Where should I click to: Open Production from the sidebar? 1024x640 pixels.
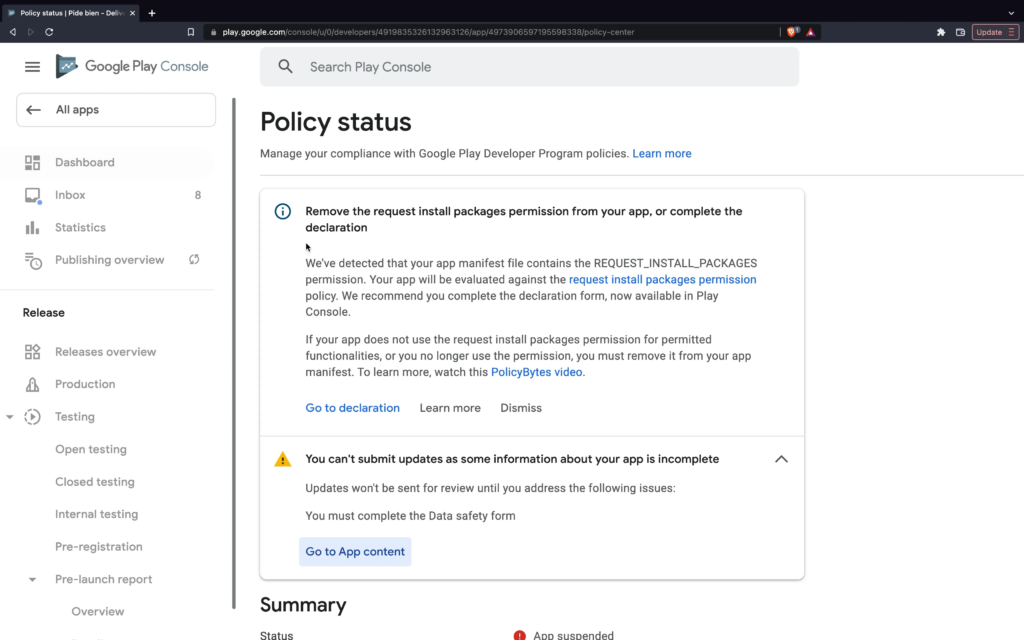(x=85, y=384)
